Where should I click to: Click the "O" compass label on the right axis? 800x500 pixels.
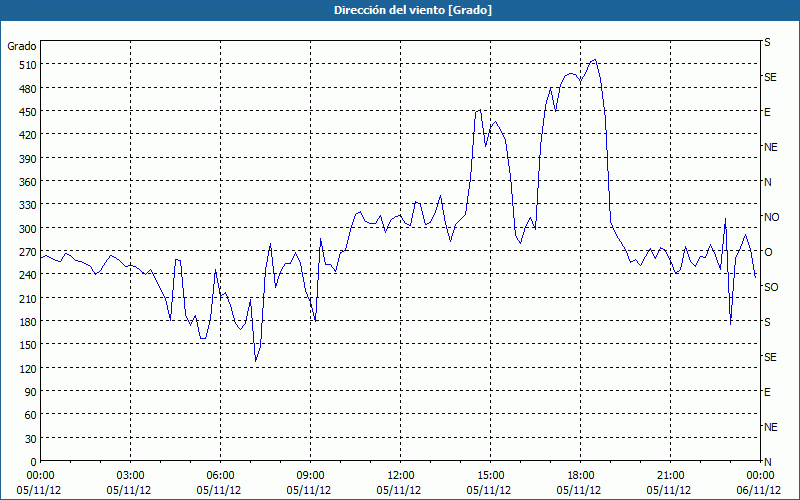[768, 252]
